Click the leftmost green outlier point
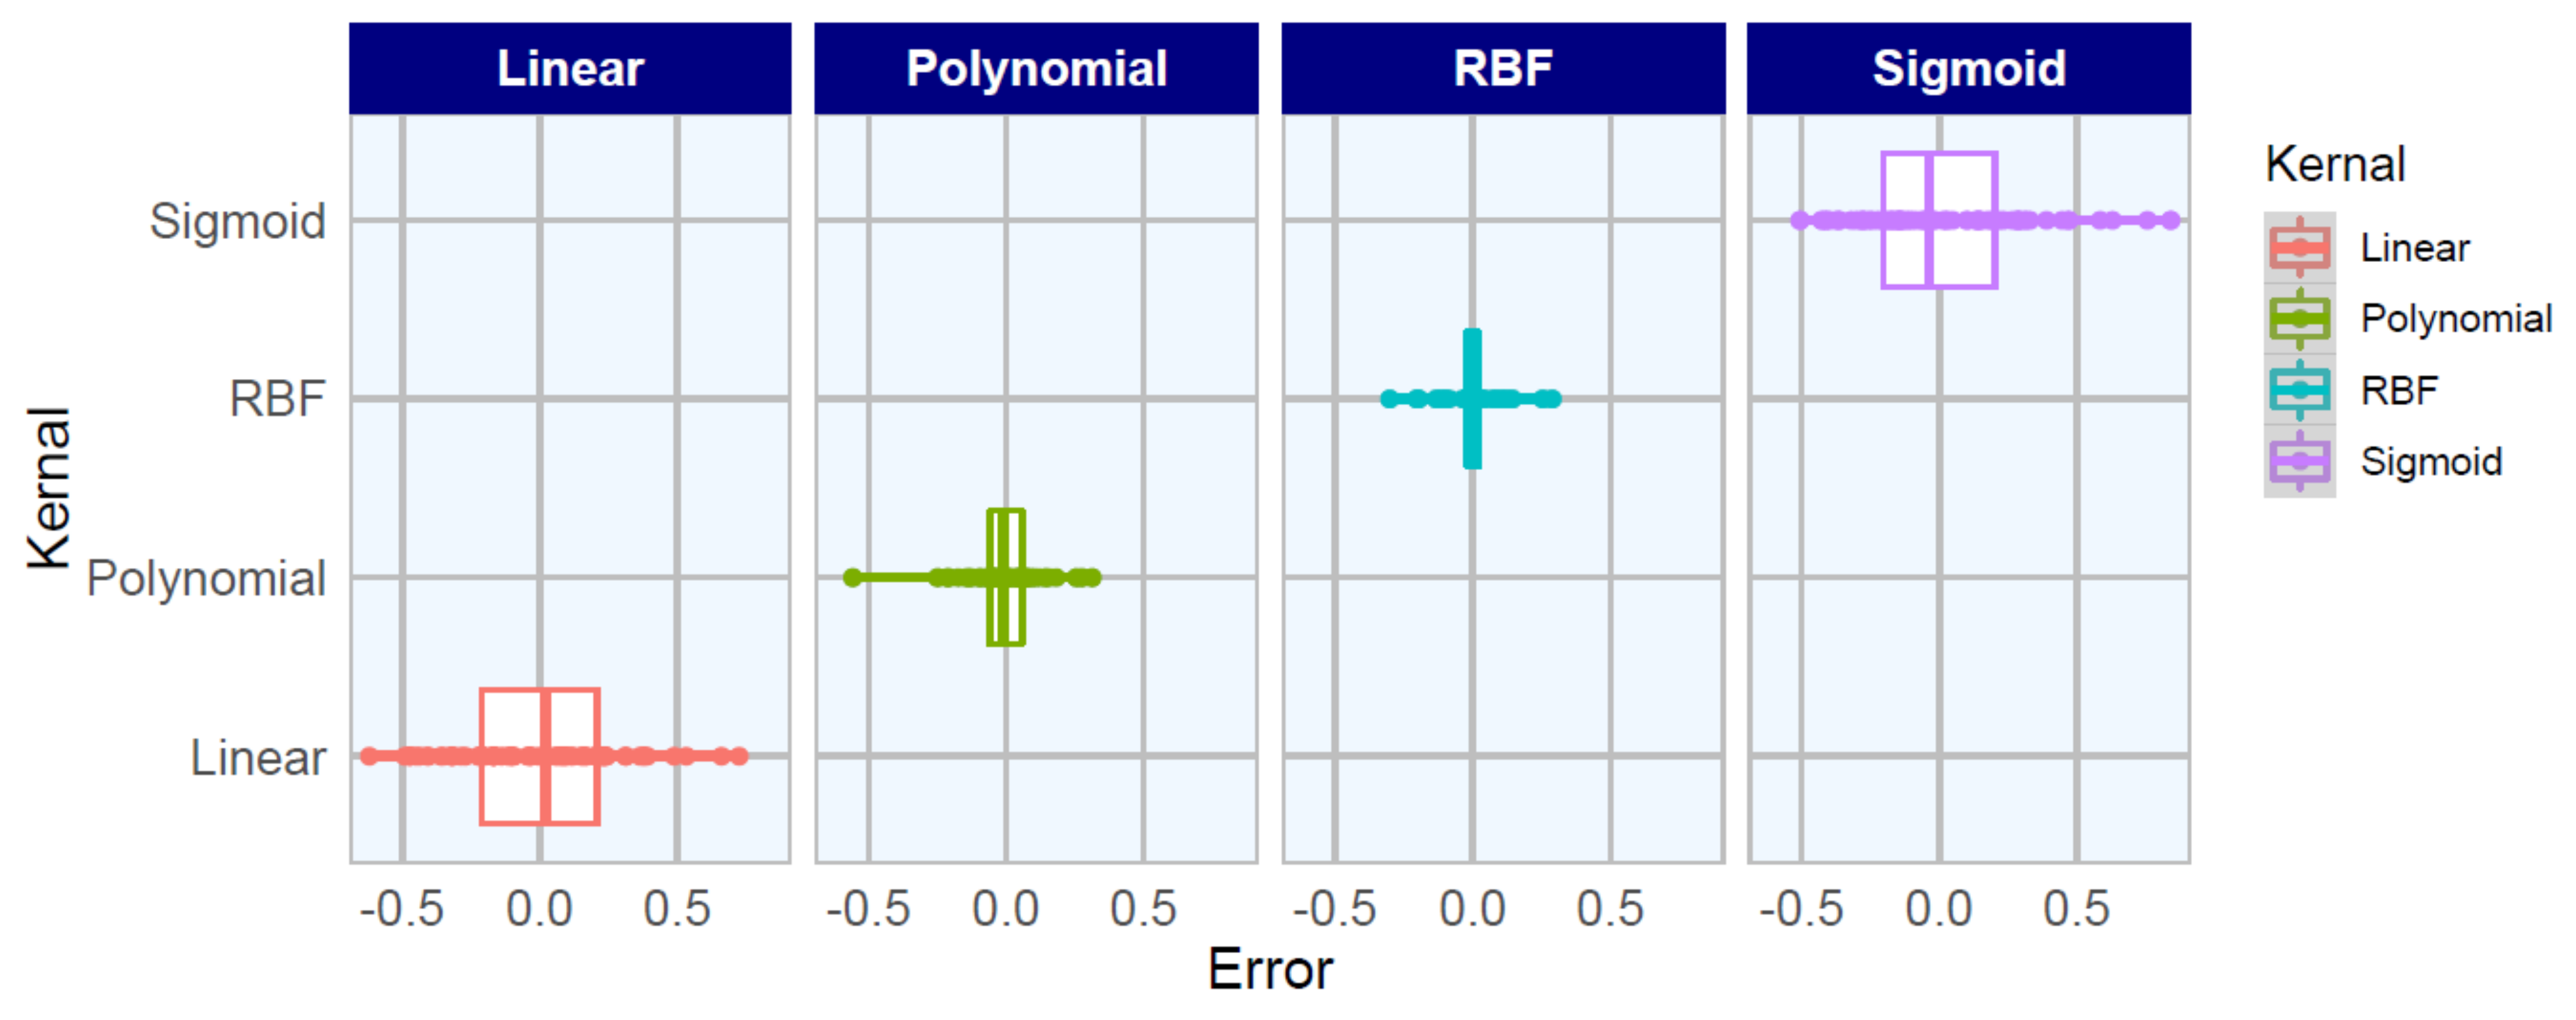This screenshot has width=2576, height=1020. (852, 577)
